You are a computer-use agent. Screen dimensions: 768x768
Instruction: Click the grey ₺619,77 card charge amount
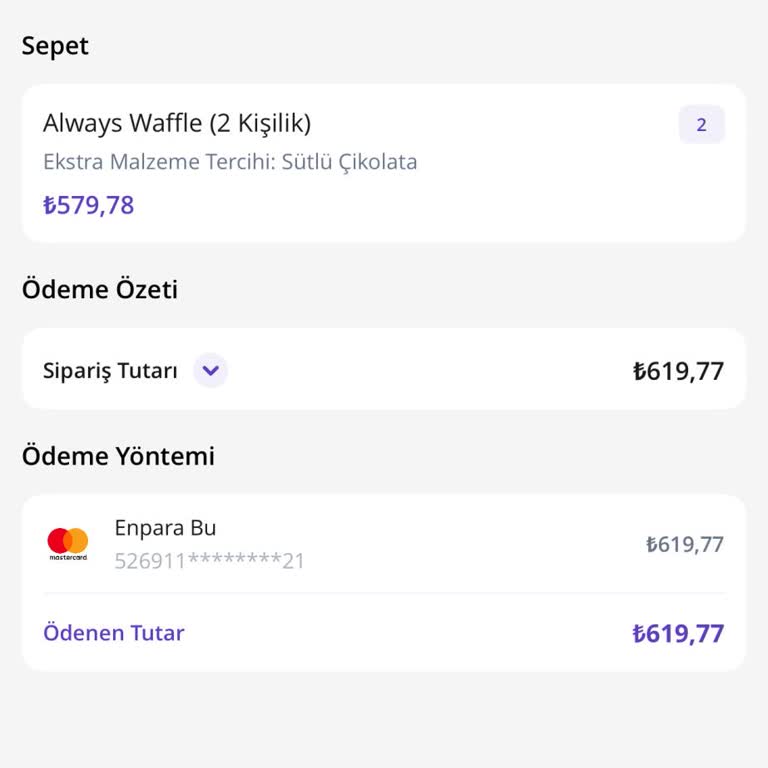coord(684,544)
